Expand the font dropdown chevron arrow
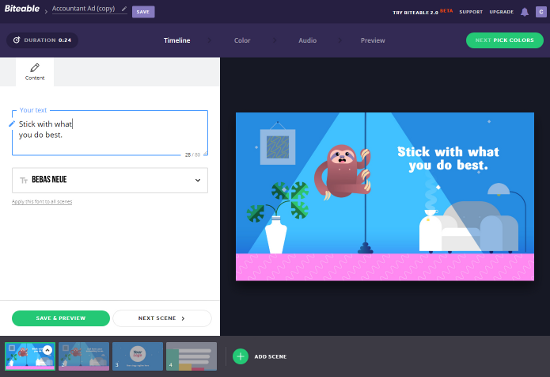Image resolution: width=550 pixels, height=377 pixels. pyautogui.click(x=197, y=180)
